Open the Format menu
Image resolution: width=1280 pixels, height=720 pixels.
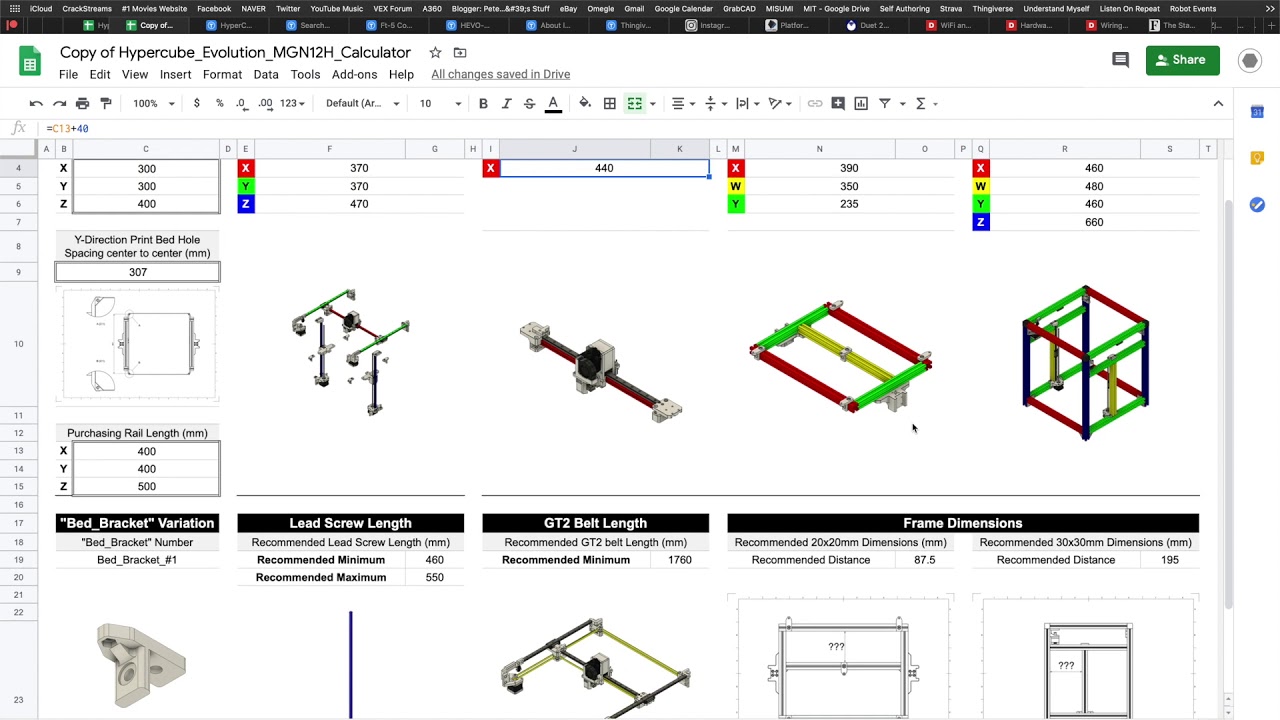pyautogui.click(x=222, y=75)
